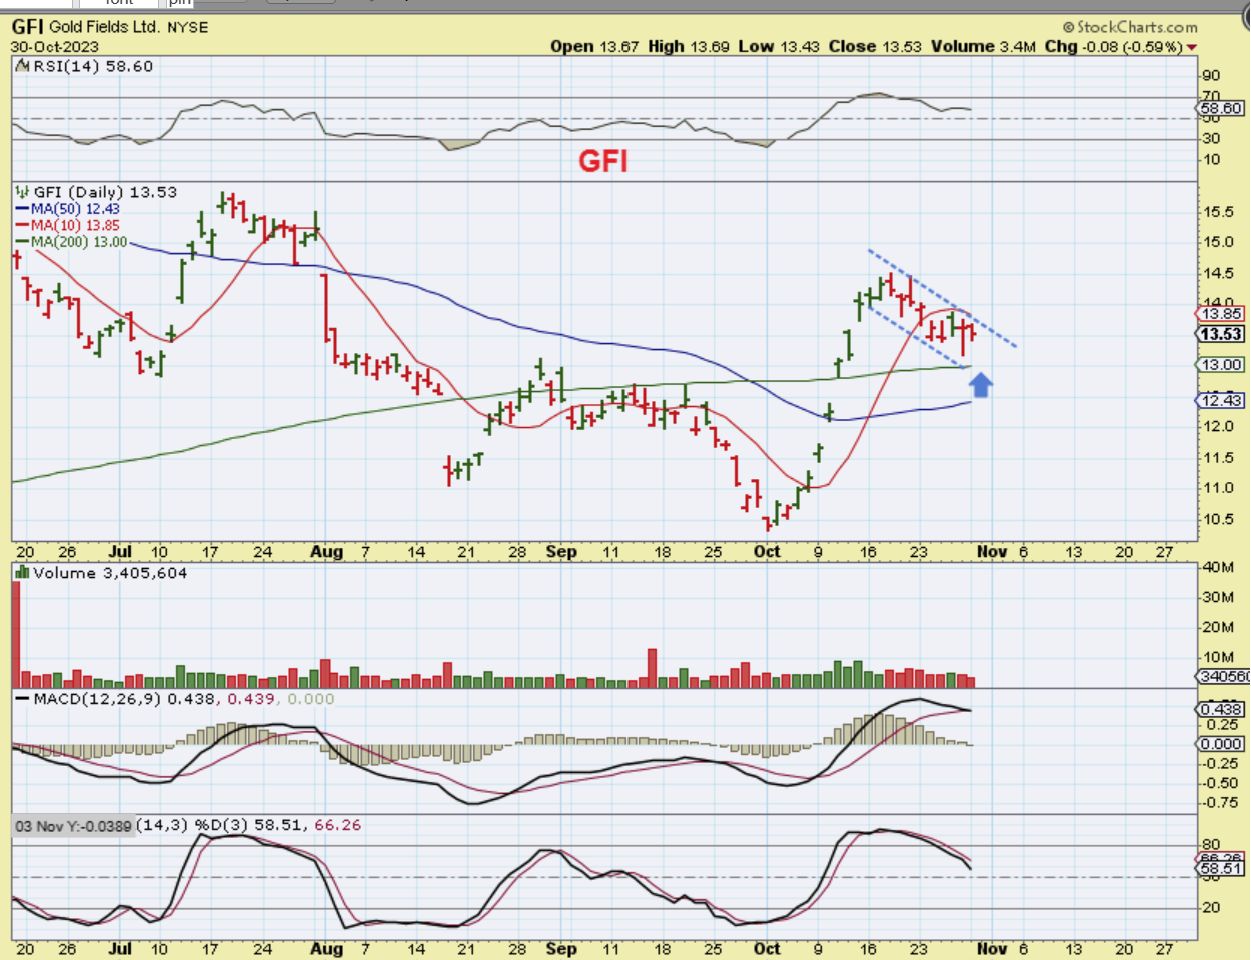The image size is (1251, 960).
Task: Click the %D(3) 58.51, 66.26 stochastic legend
Action: (x=278, y=825)
